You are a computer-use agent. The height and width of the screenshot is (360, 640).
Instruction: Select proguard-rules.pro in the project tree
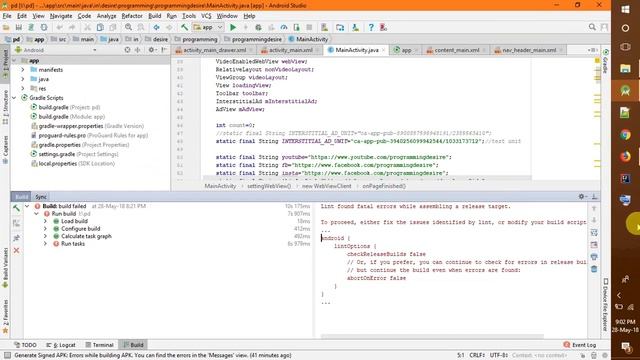point(89,136)
